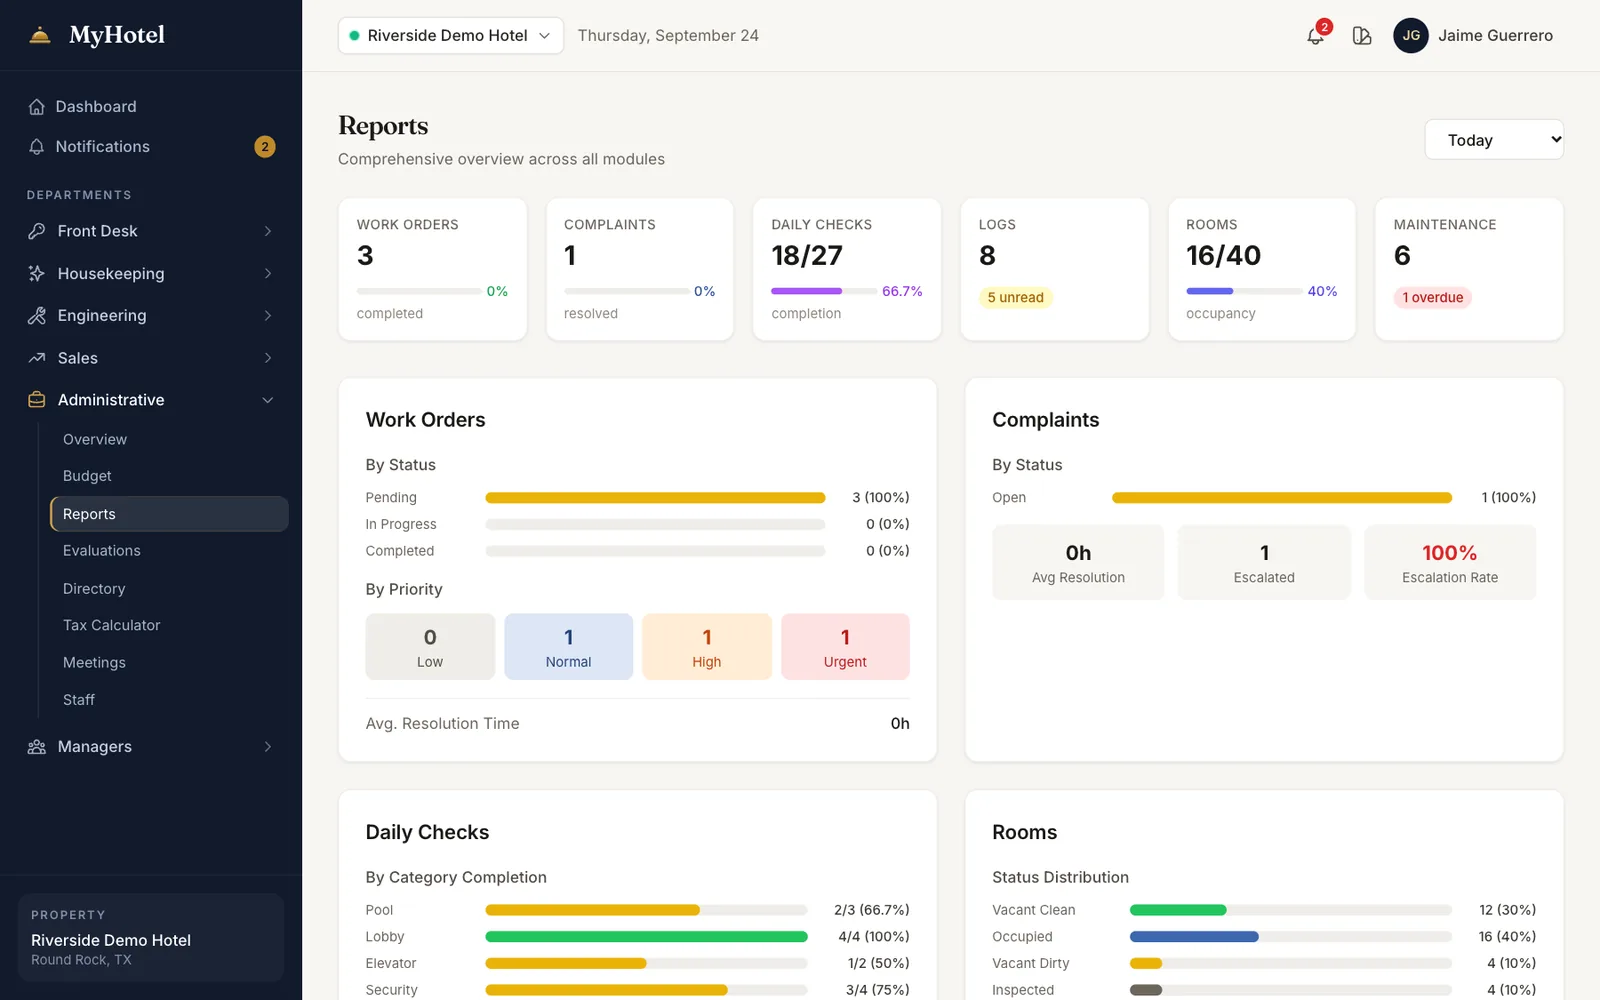Select Reports in the sidebar
This screenshot has height=1000, width=1600.
coord(169,514)
